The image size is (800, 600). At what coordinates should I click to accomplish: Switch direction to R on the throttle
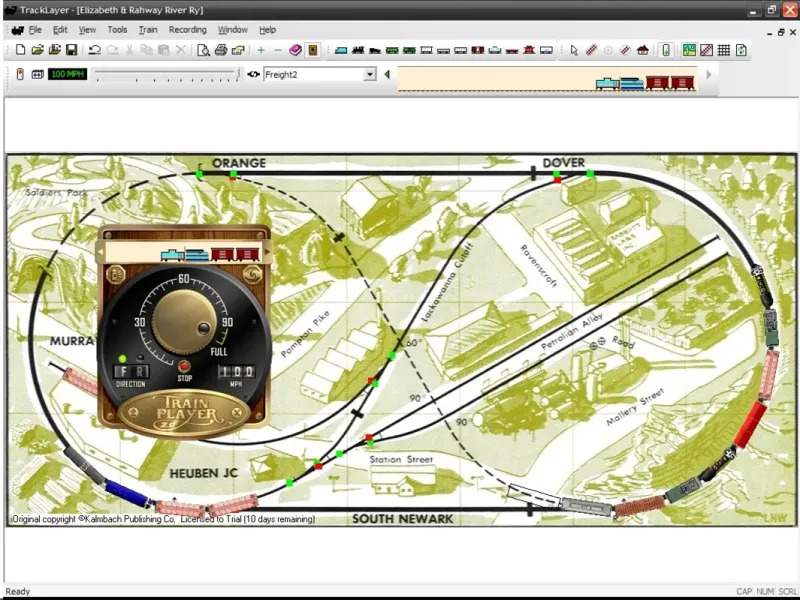point(141,372)
